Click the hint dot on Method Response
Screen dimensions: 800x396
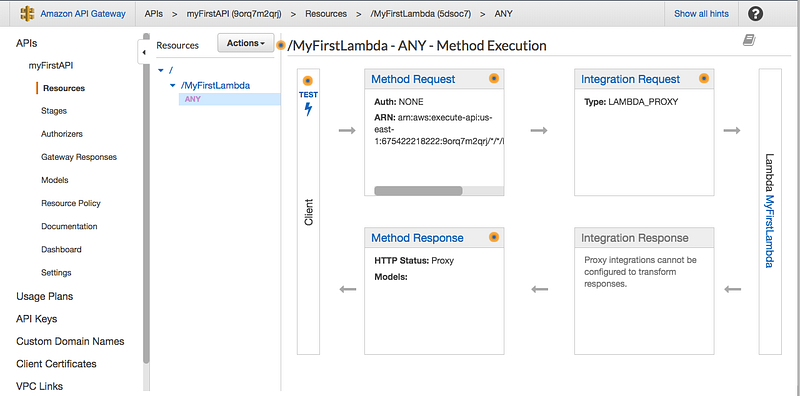(493, 237)
